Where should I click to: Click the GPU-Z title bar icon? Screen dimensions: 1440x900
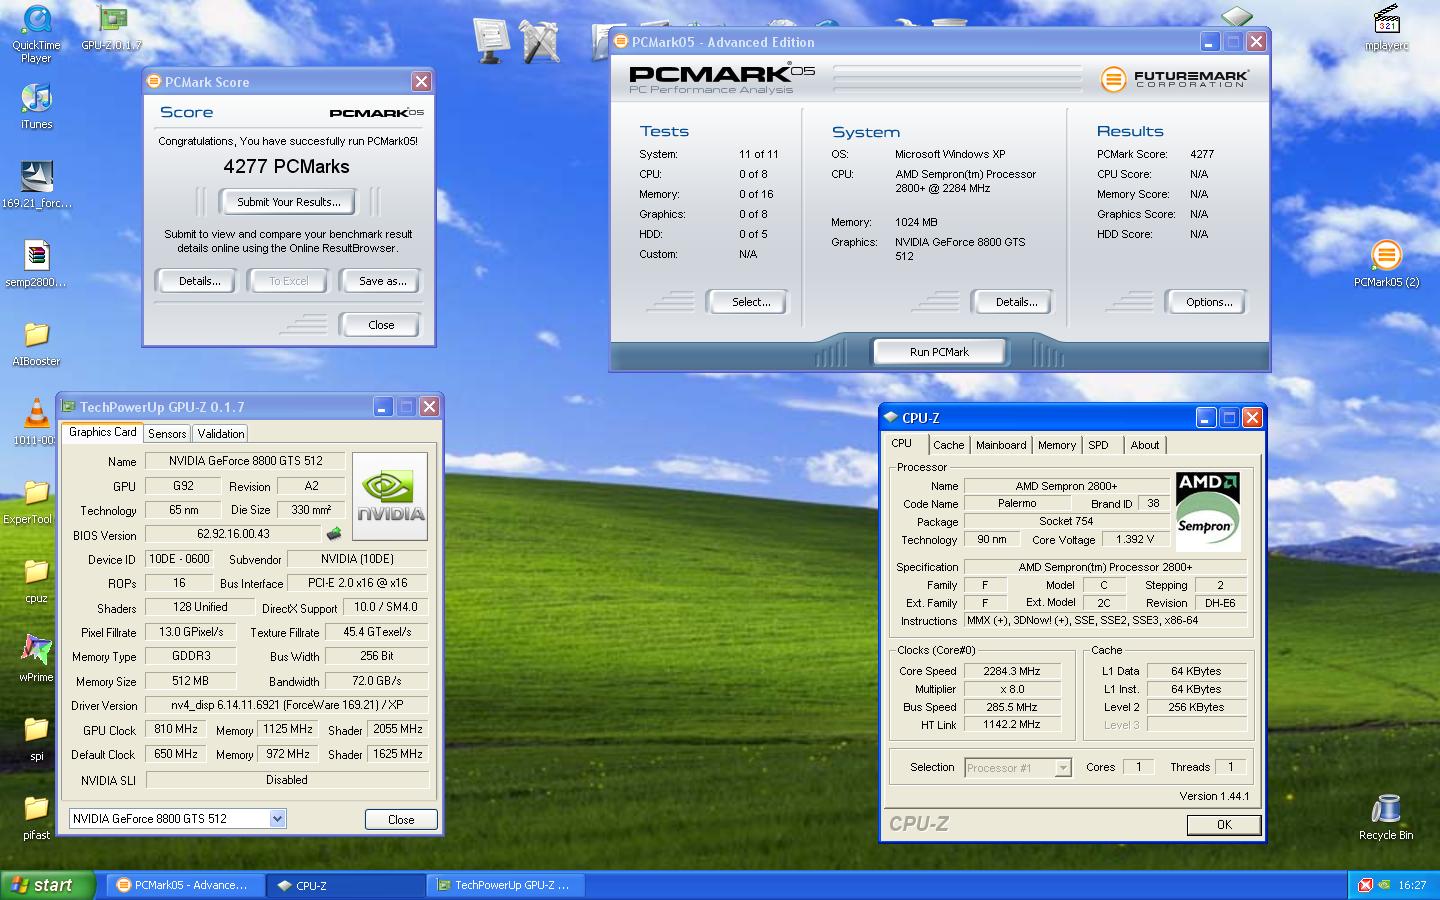point(69,406)
